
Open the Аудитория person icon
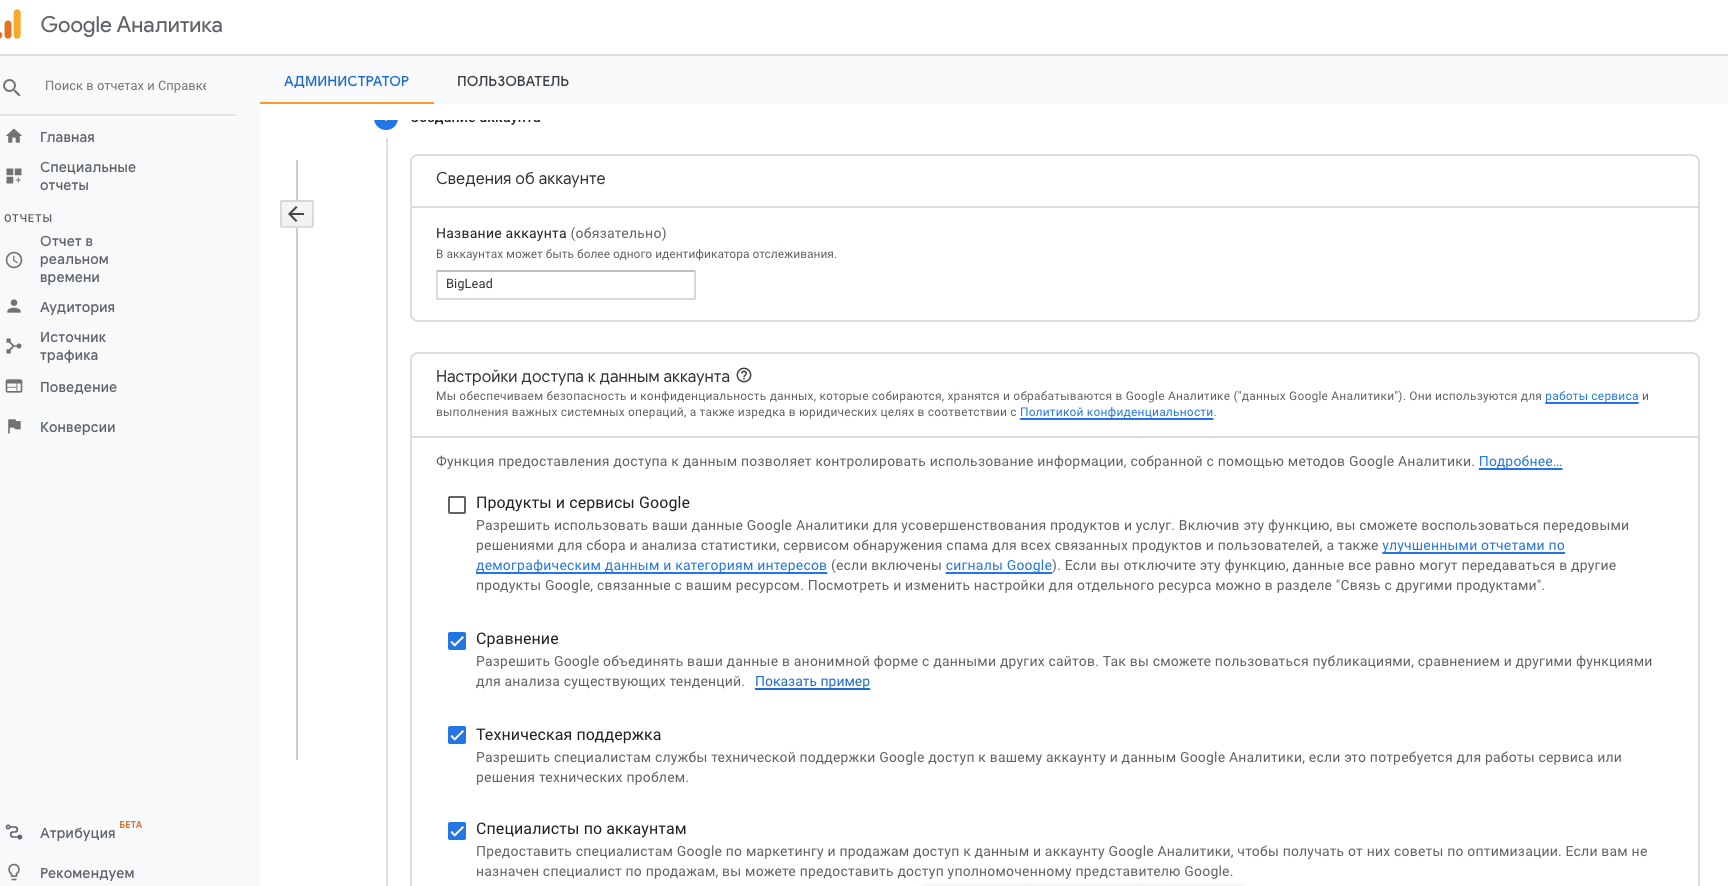coord(14,307)
